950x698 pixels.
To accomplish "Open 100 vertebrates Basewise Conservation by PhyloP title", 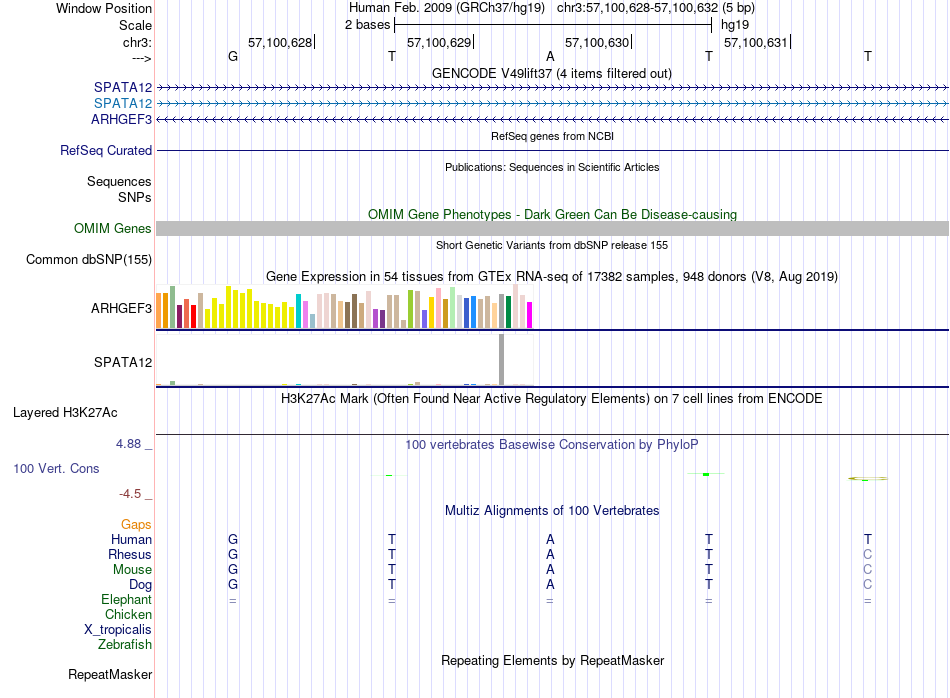I will tap(552, 445).
